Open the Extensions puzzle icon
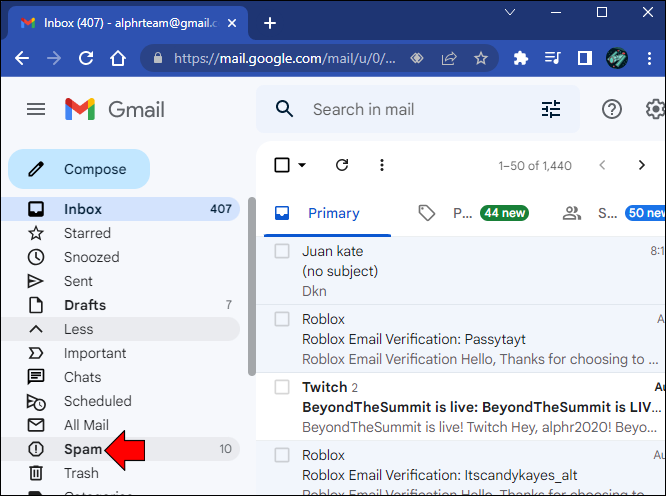The width and height of the screenshot is (666, 496). 521,58
